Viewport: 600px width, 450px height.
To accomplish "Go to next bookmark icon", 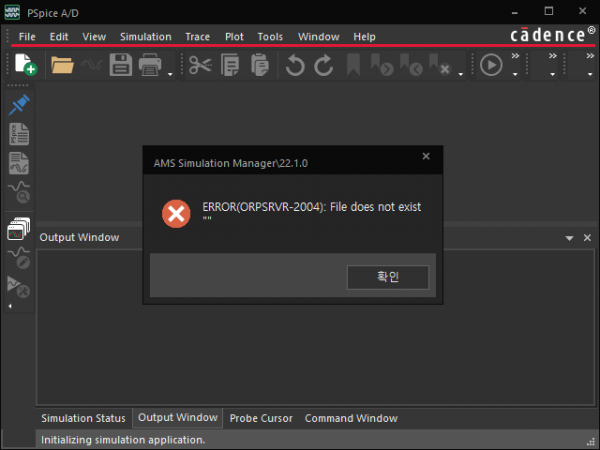I will tap(382, 64).
